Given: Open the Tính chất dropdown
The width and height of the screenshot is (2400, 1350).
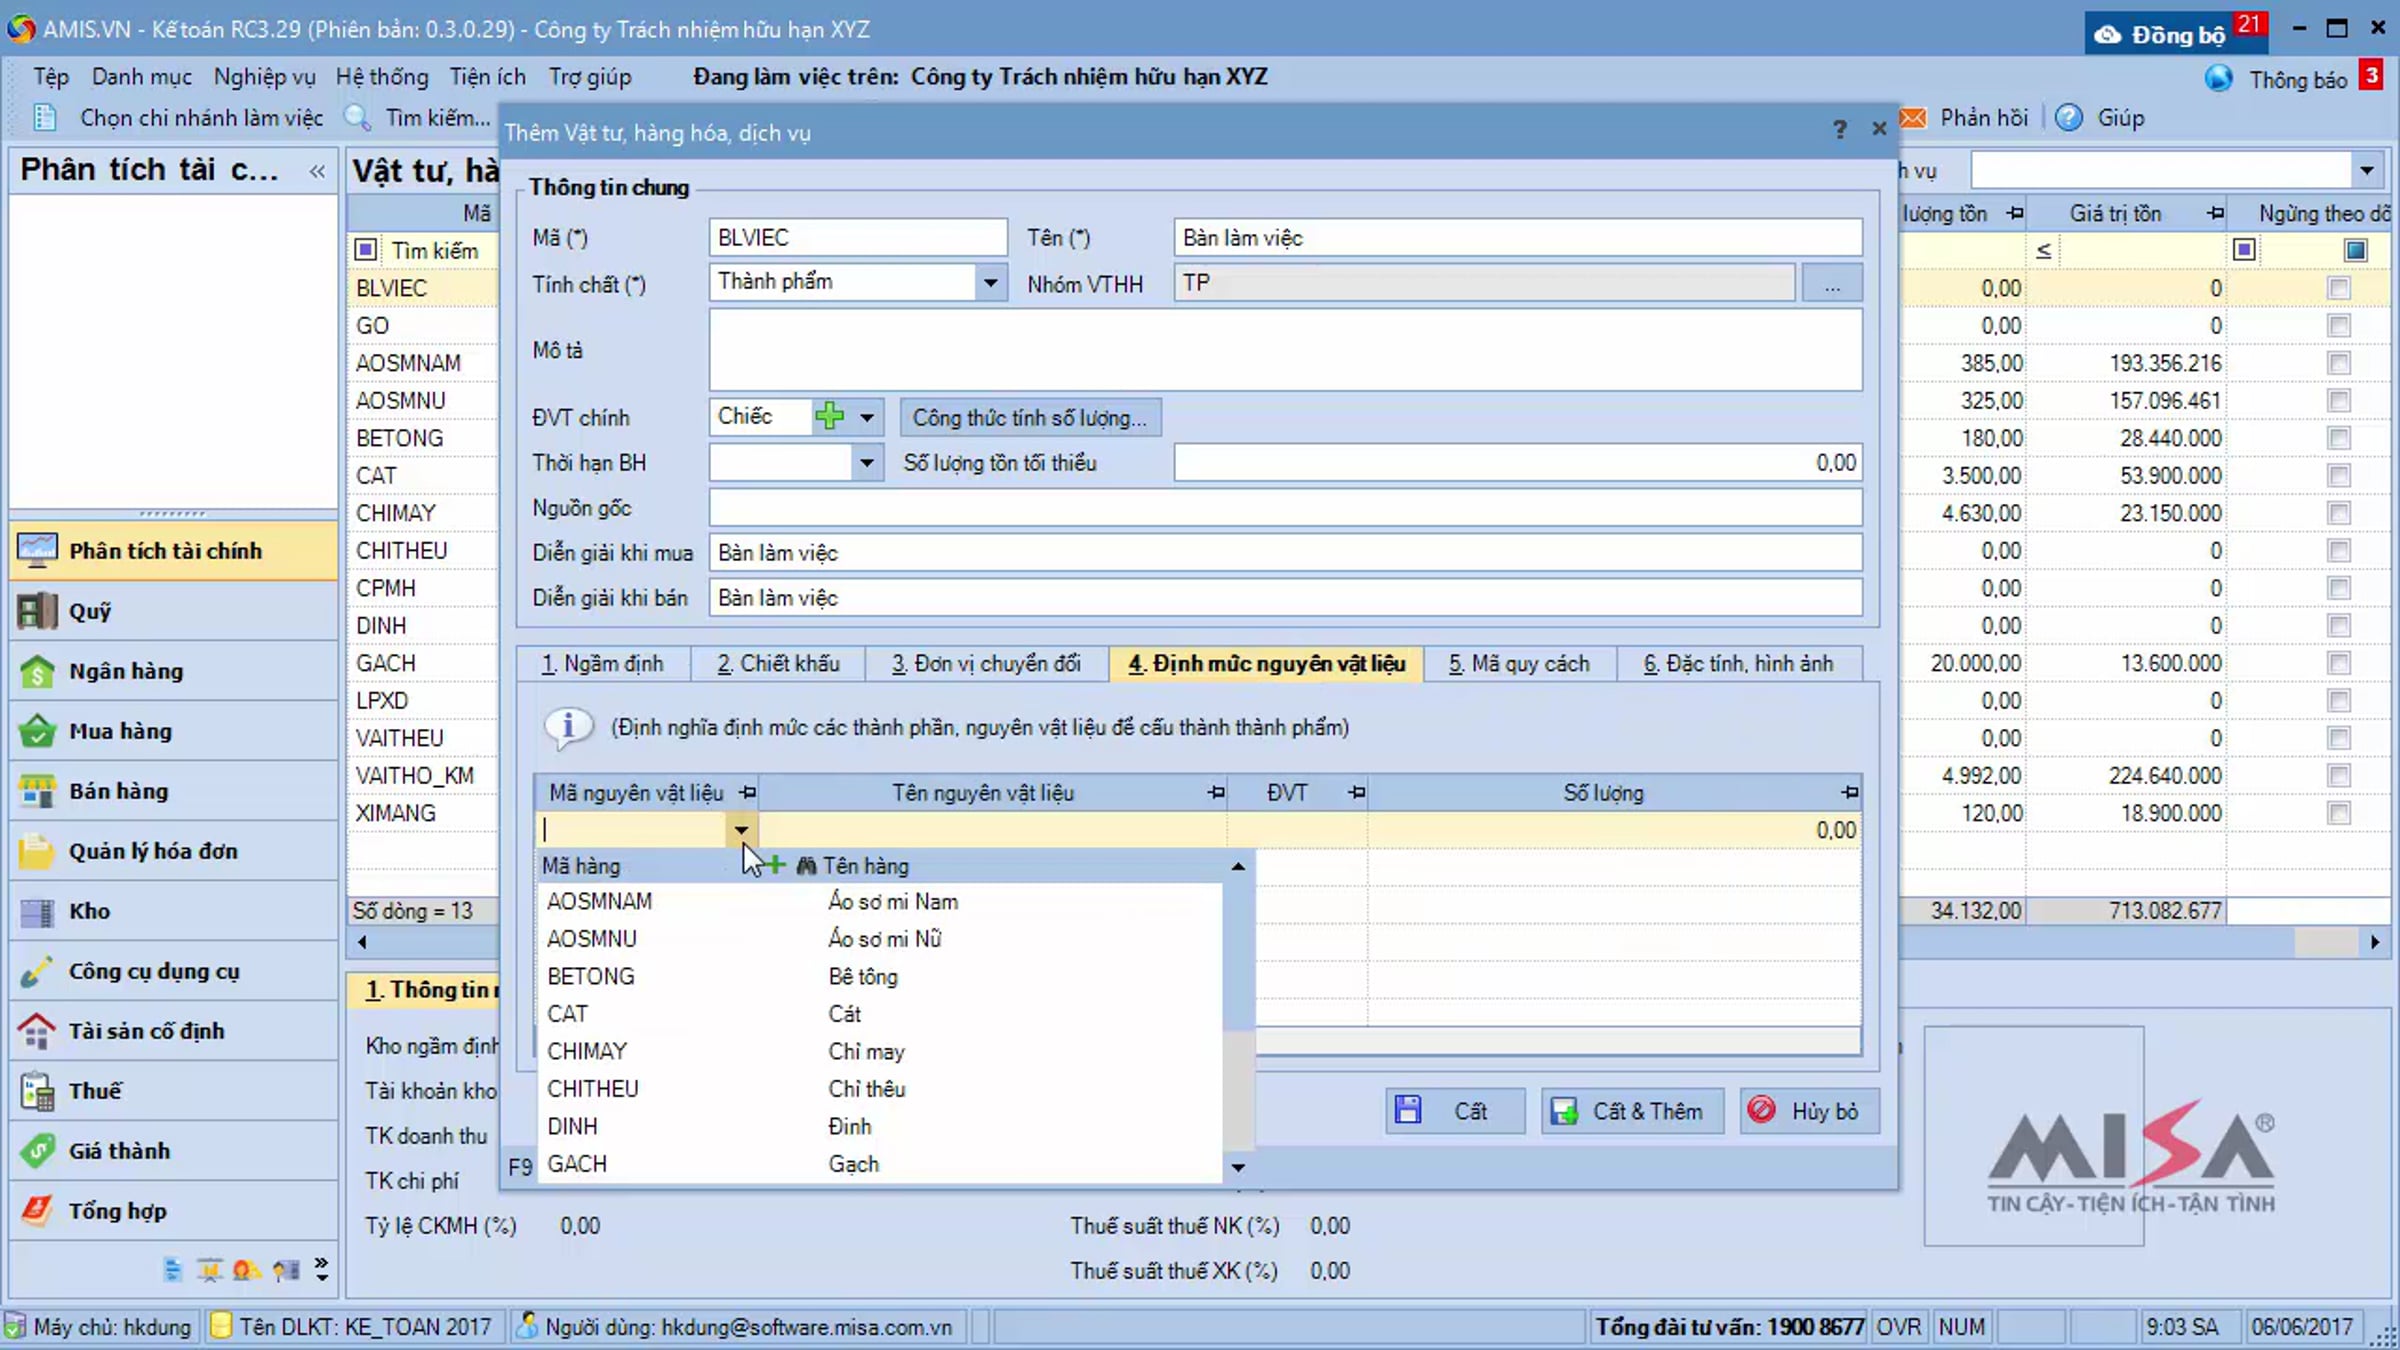Looking at the screenshot, I should pyautogui.click(x=989, y=282).
